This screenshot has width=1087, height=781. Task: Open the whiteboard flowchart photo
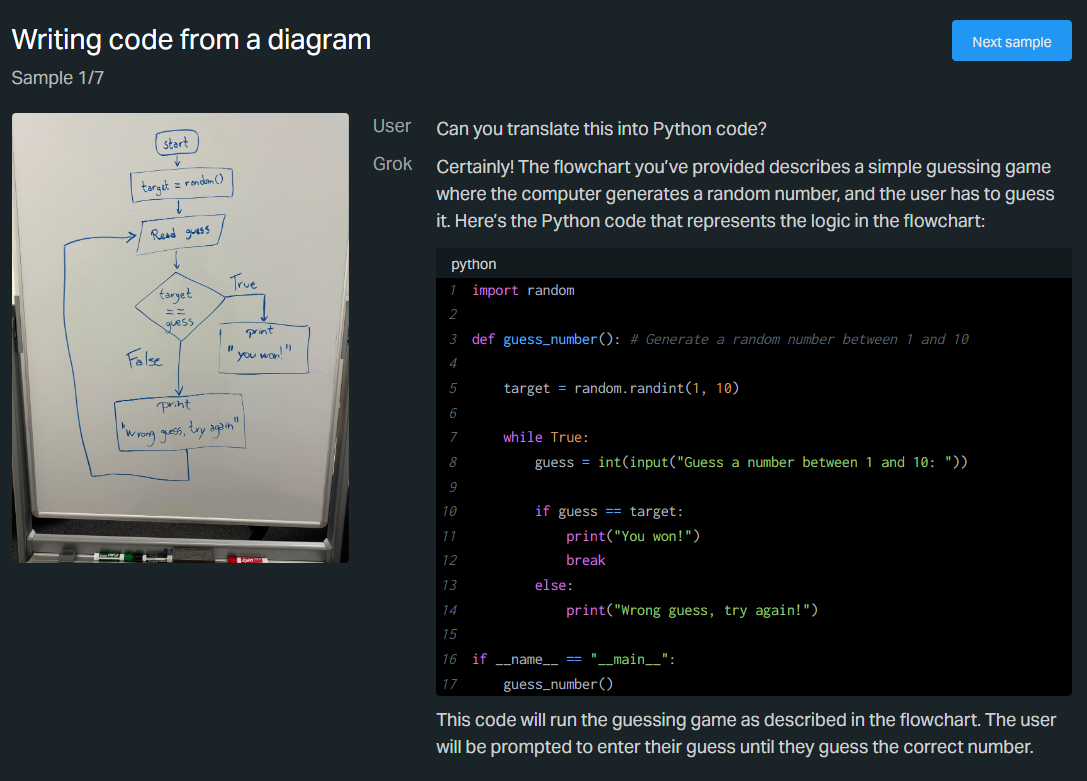point(180,338)
